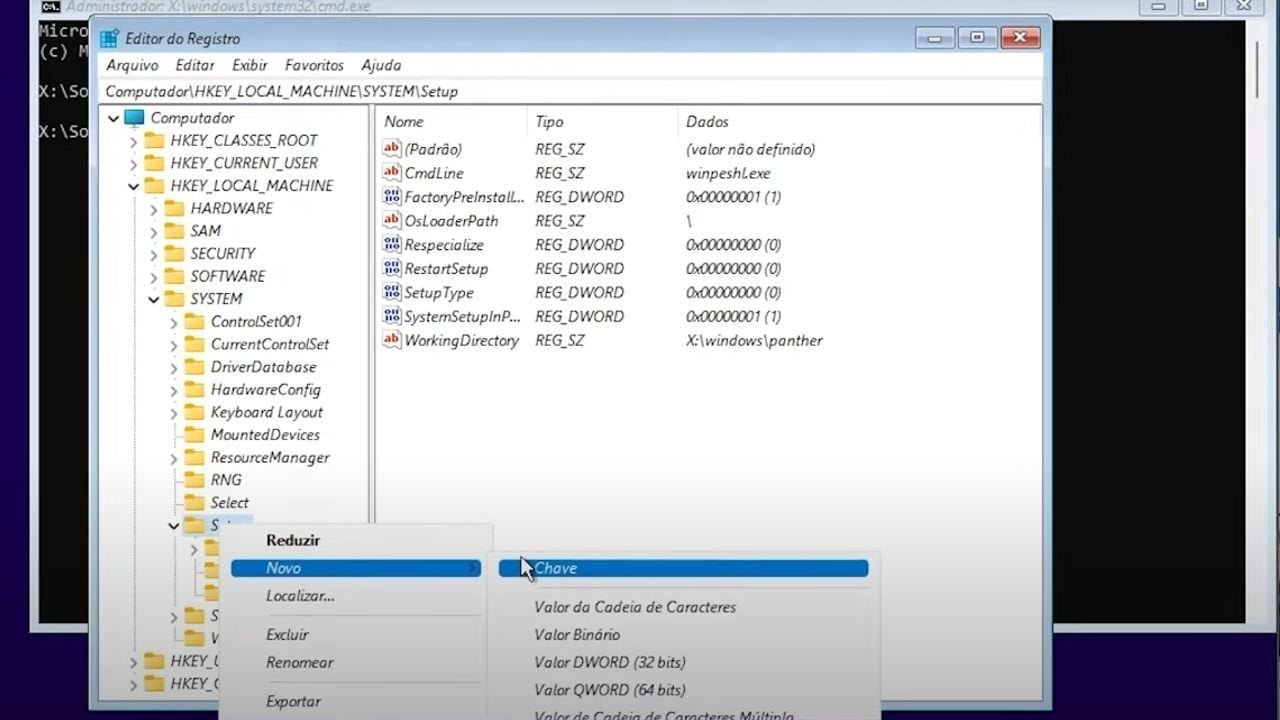Click the folder icon of the SOFTWARE key
The width and height of the screenshot is (1280, 720).
click(x=172, y=276)
